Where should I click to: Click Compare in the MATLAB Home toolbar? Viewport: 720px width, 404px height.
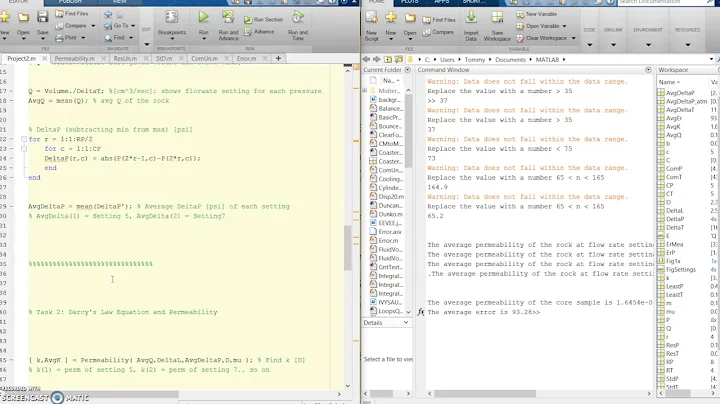coord(438,32)
